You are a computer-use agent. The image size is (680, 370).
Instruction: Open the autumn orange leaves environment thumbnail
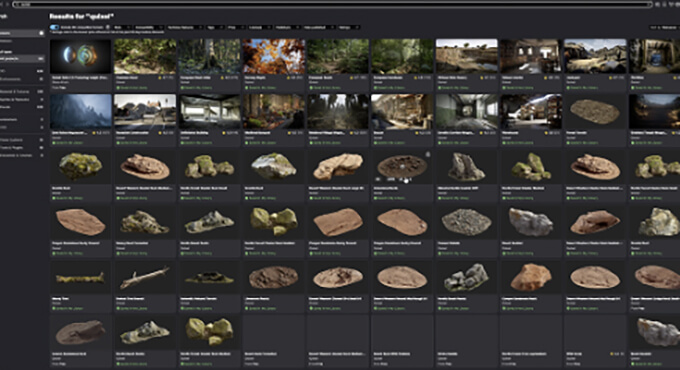coord(273,56)
